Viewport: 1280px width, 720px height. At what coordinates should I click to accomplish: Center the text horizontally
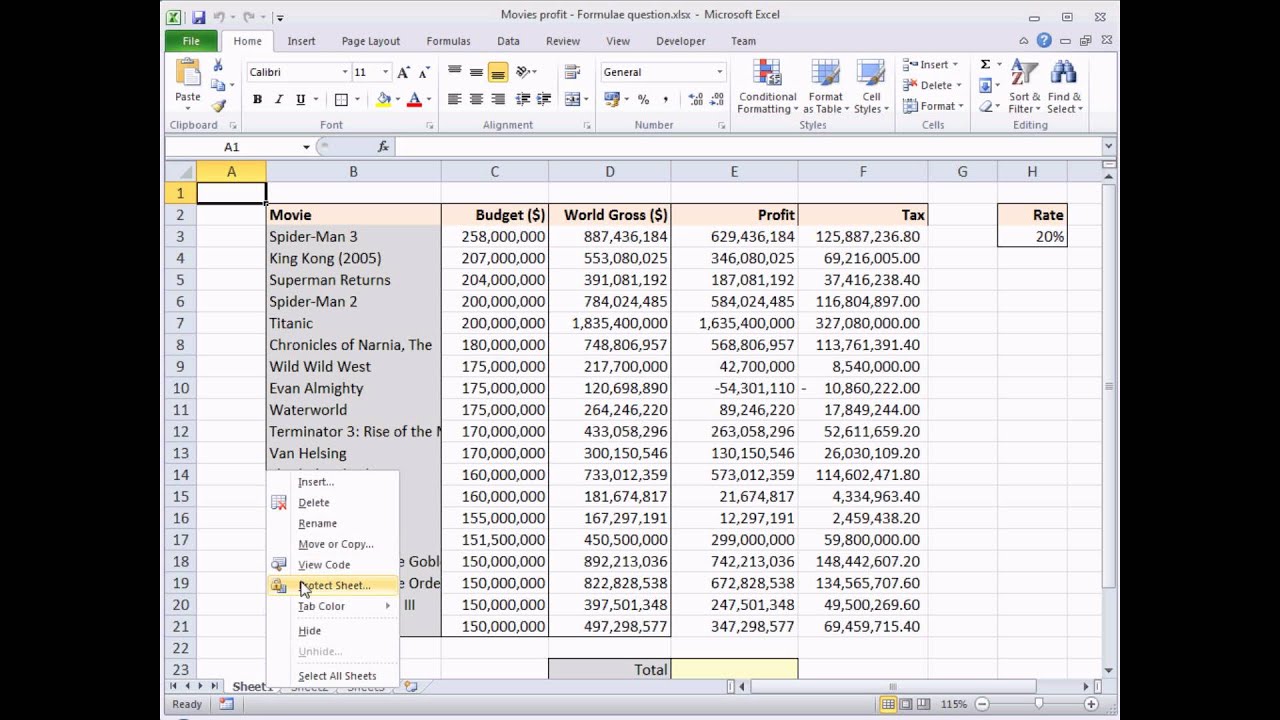pos(476,99)
